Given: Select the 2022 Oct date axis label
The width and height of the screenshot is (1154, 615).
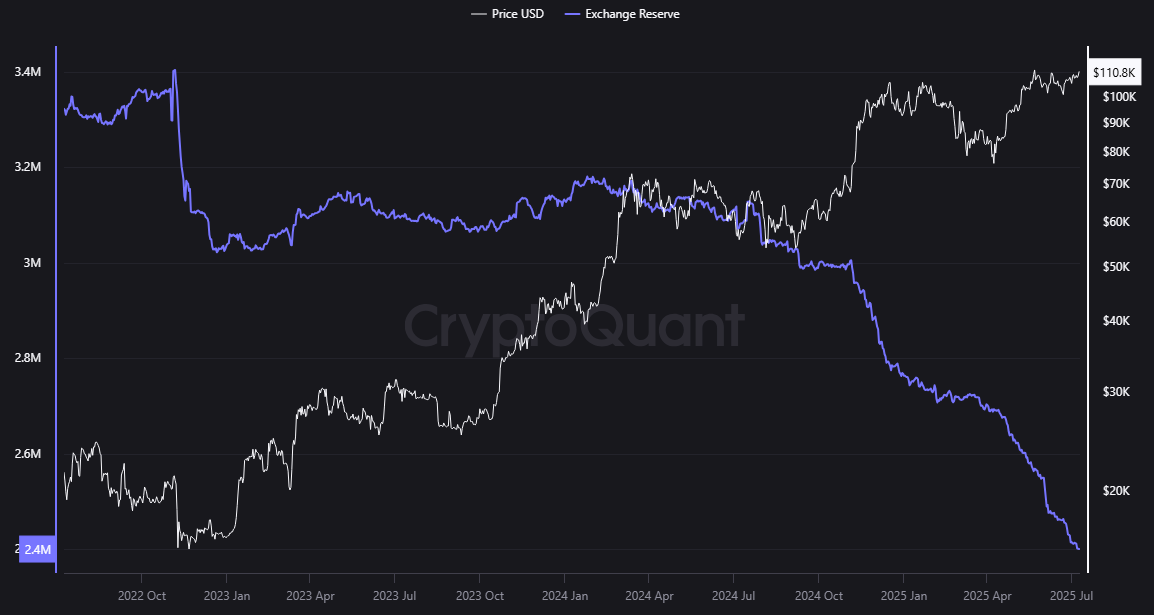Looking at the screenshot, I should (142, 595).
